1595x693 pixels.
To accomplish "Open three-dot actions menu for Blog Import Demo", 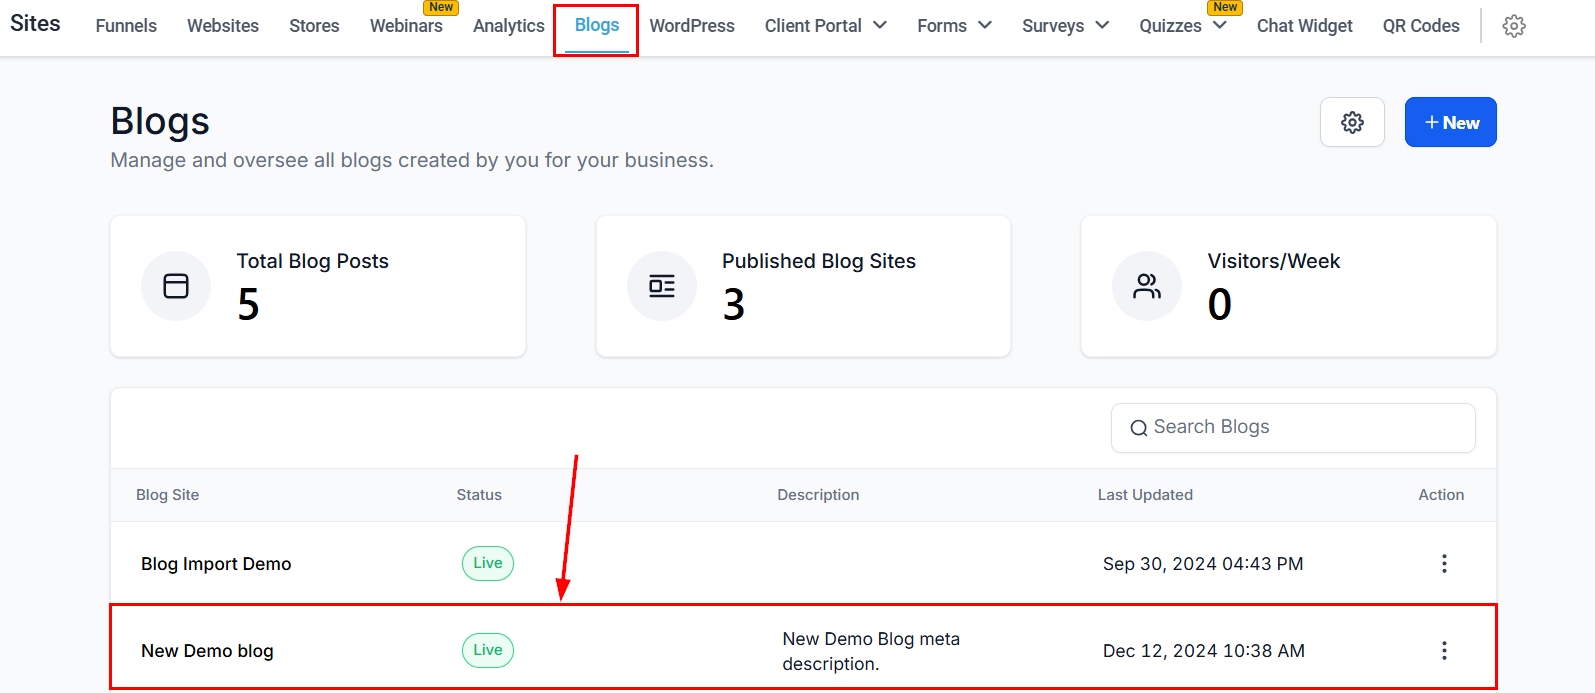I will click(1444, 564).
